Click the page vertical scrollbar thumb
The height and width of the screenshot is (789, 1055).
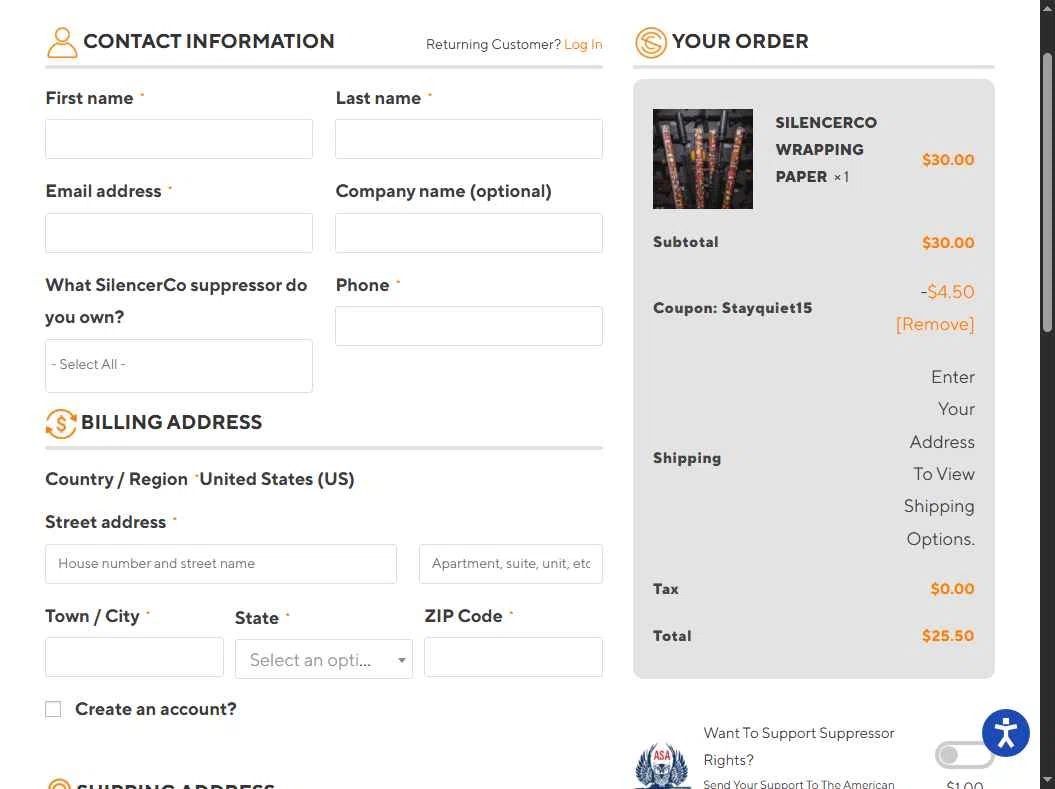click(1046, 192)
